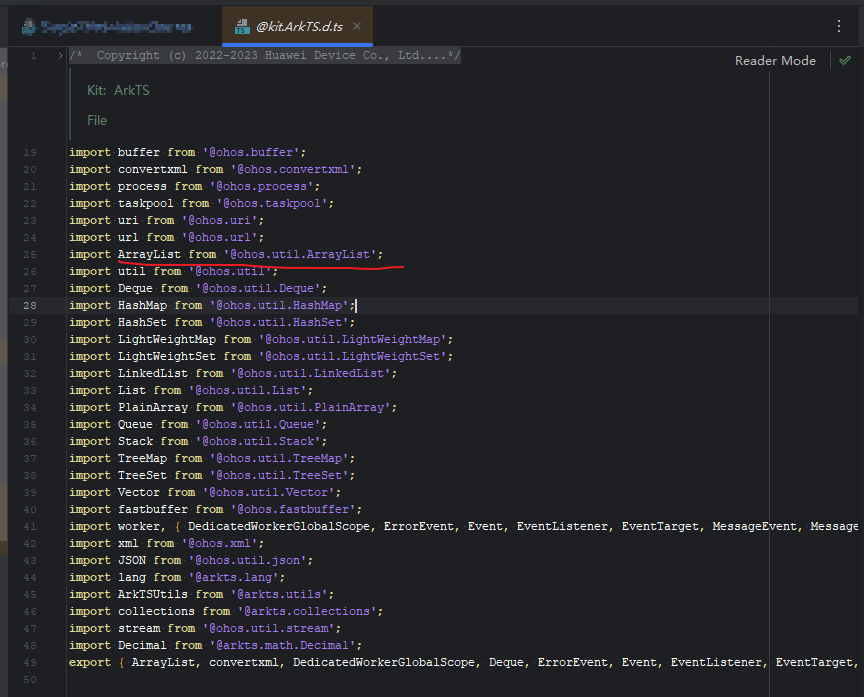
Task: Click the '@arkts.math.Decimal' module path
Action: pyautogui.click(x=282, y=645)
